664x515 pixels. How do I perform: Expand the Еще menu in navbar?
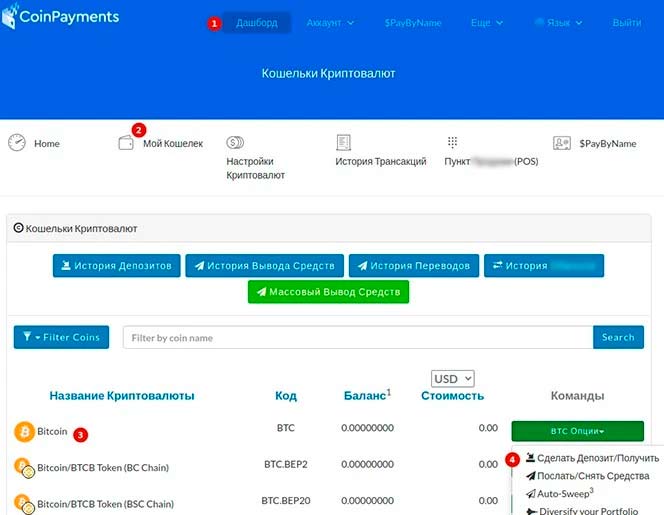(486, 22)
